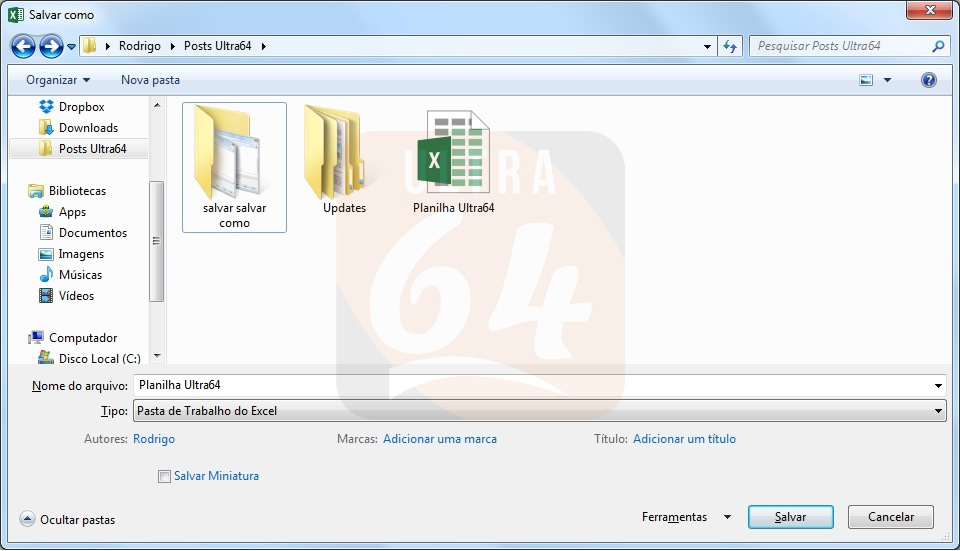
Task: Click the refresh folder icon
Action: pyautogui.click(x=730, y=46)
